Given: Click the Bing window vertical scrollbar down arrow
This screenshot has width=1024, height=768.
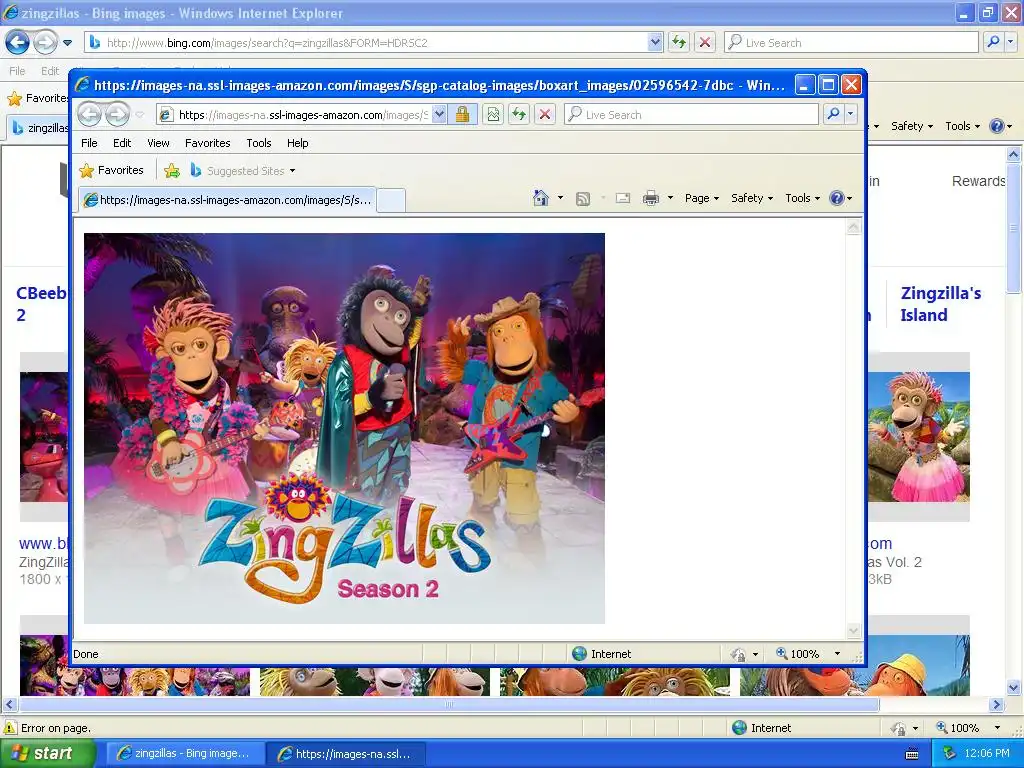Looking at the screenshot, I should click(1014, 687).
